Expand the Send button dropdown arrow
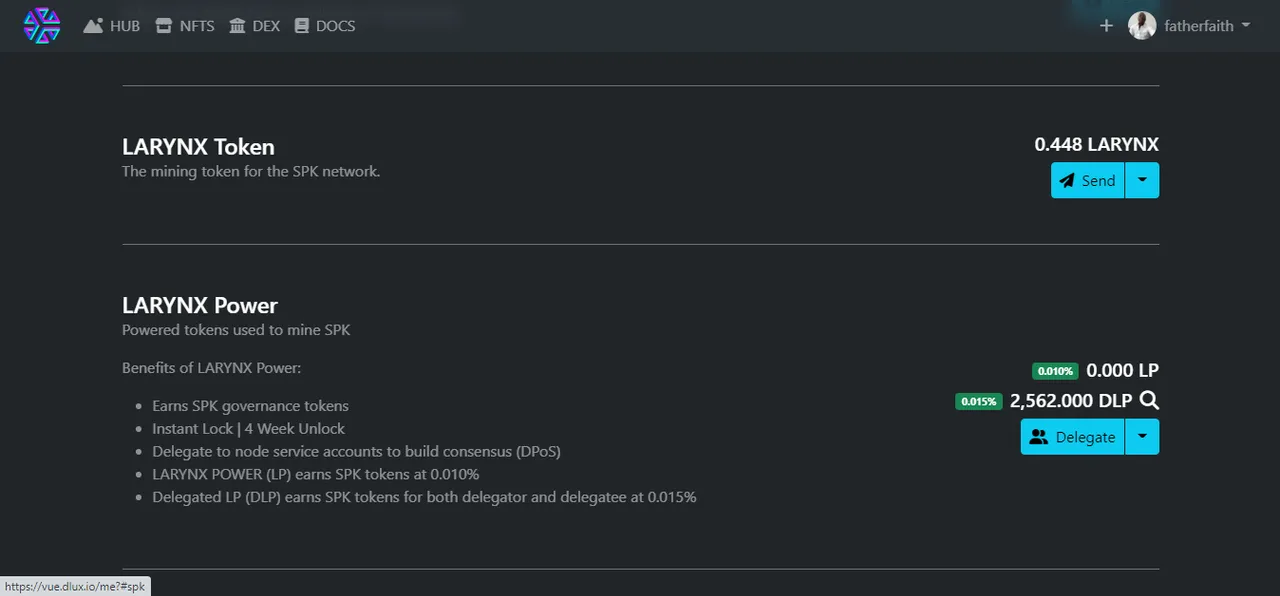The image size is (1280, 596). tap(1142, 180)
